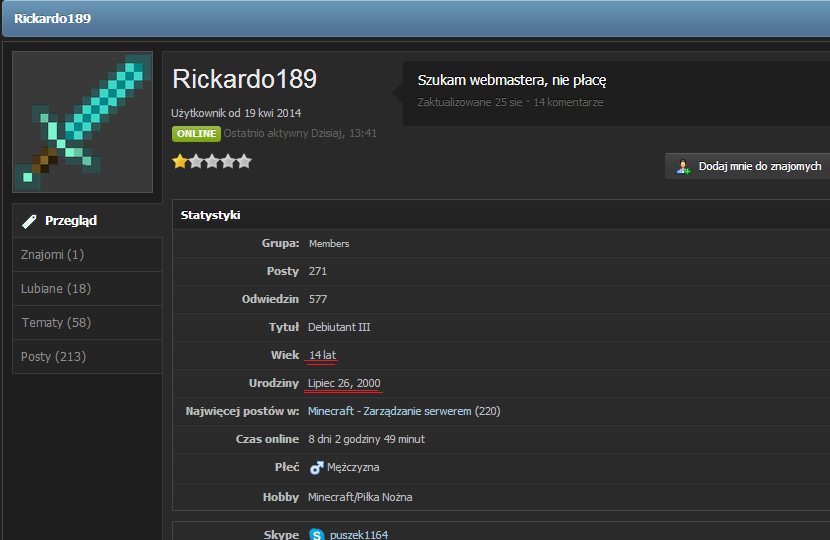The height and width of the screenshot is (540, 830).
Task: Rate the profile with the fifth star
Action: pos(244,161)
